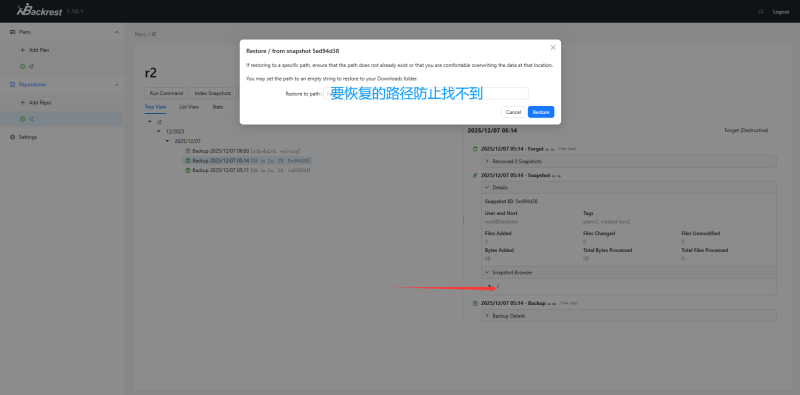
Task: Collapse the Snapshot Browser panel
Action: click(629, 273)
